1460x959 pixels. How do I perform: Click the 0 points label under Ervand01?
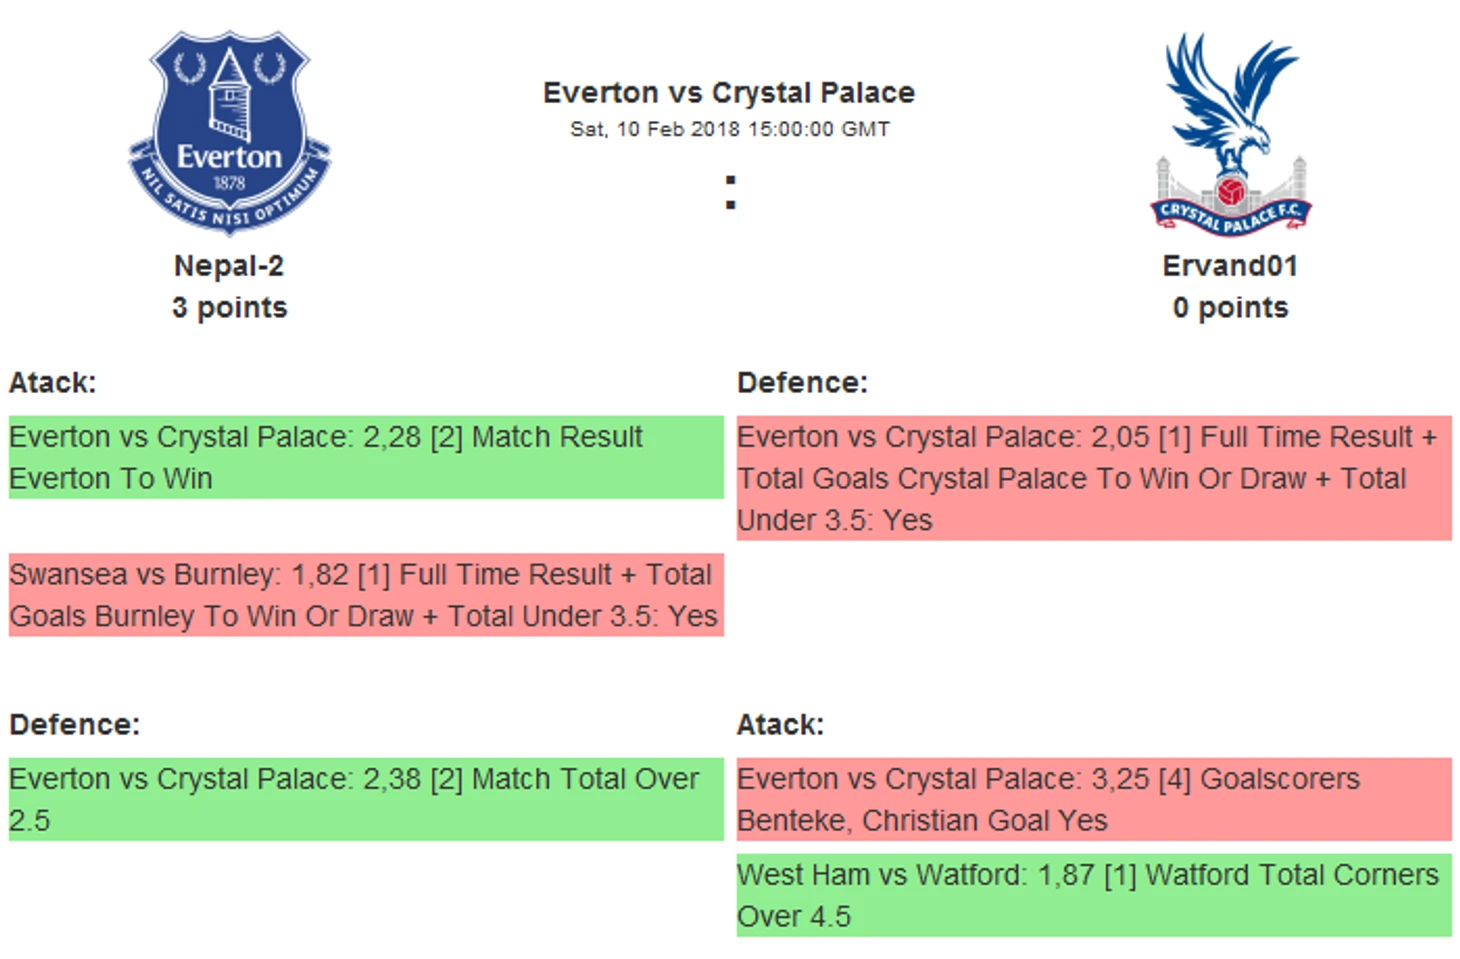[1230, 308]
